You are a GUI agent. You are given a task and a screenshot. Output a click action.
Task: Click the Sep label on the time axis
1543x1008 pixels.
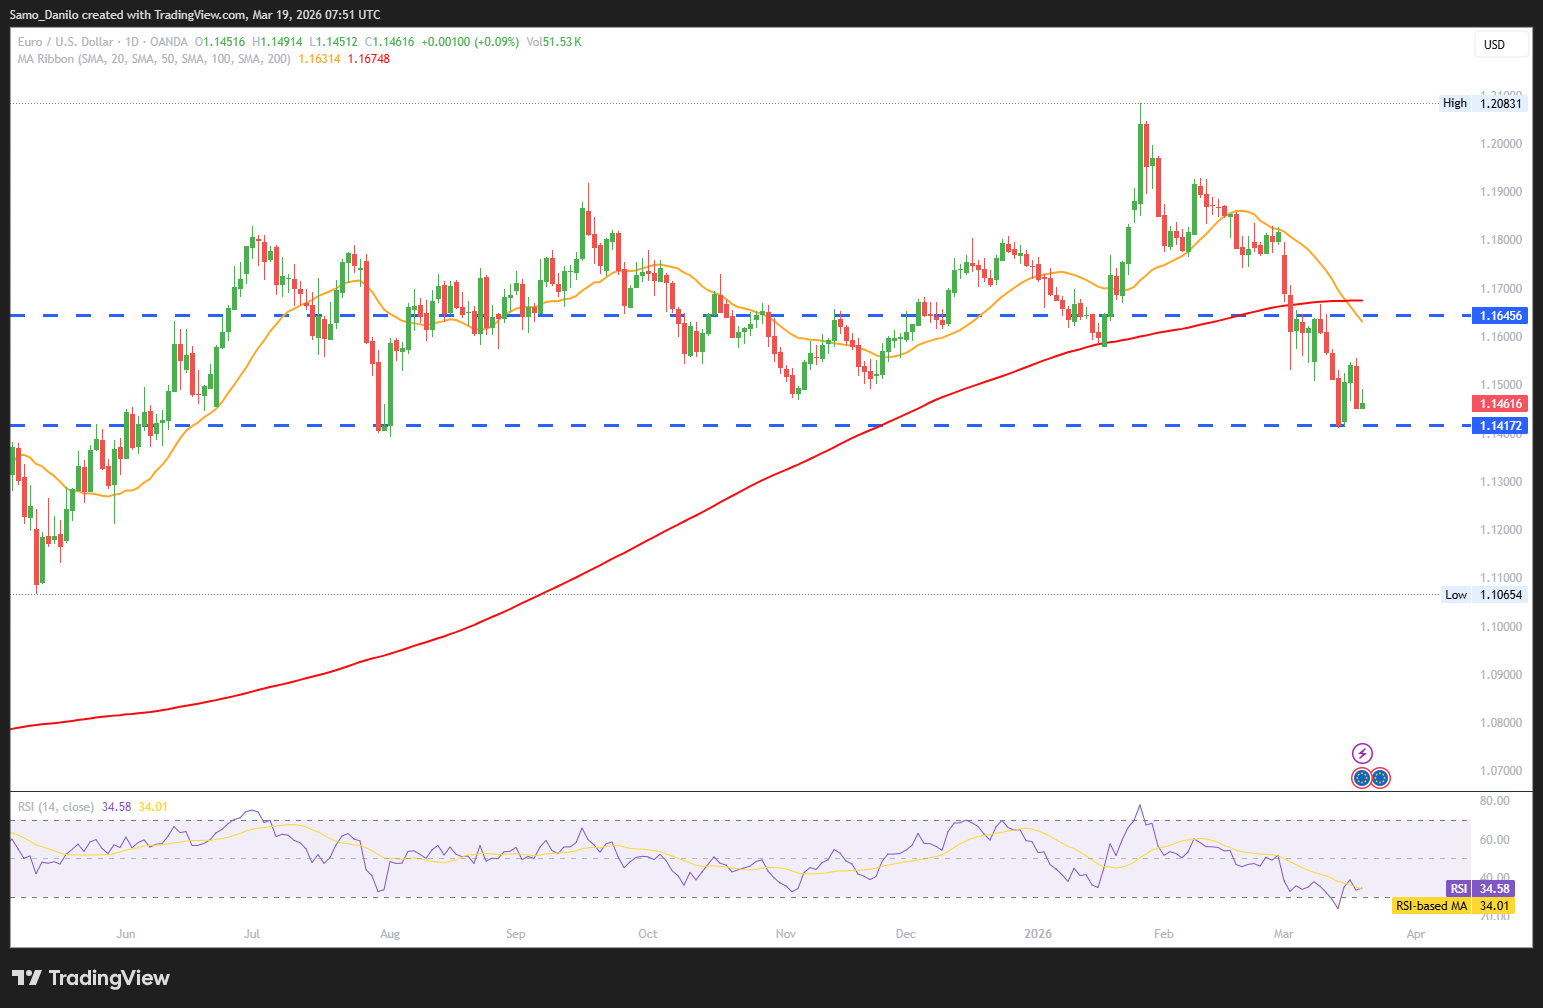(x=515, y=934)
